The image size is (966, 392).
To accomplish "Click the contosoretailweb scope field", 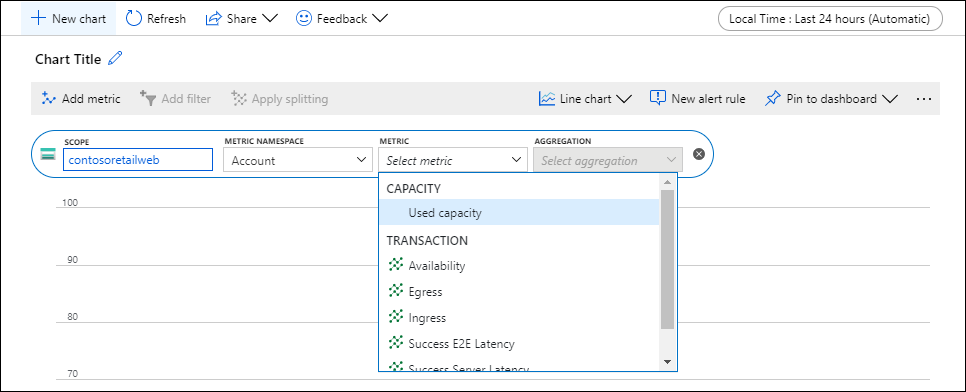I will pyautogui.click(x=138, y=160).
